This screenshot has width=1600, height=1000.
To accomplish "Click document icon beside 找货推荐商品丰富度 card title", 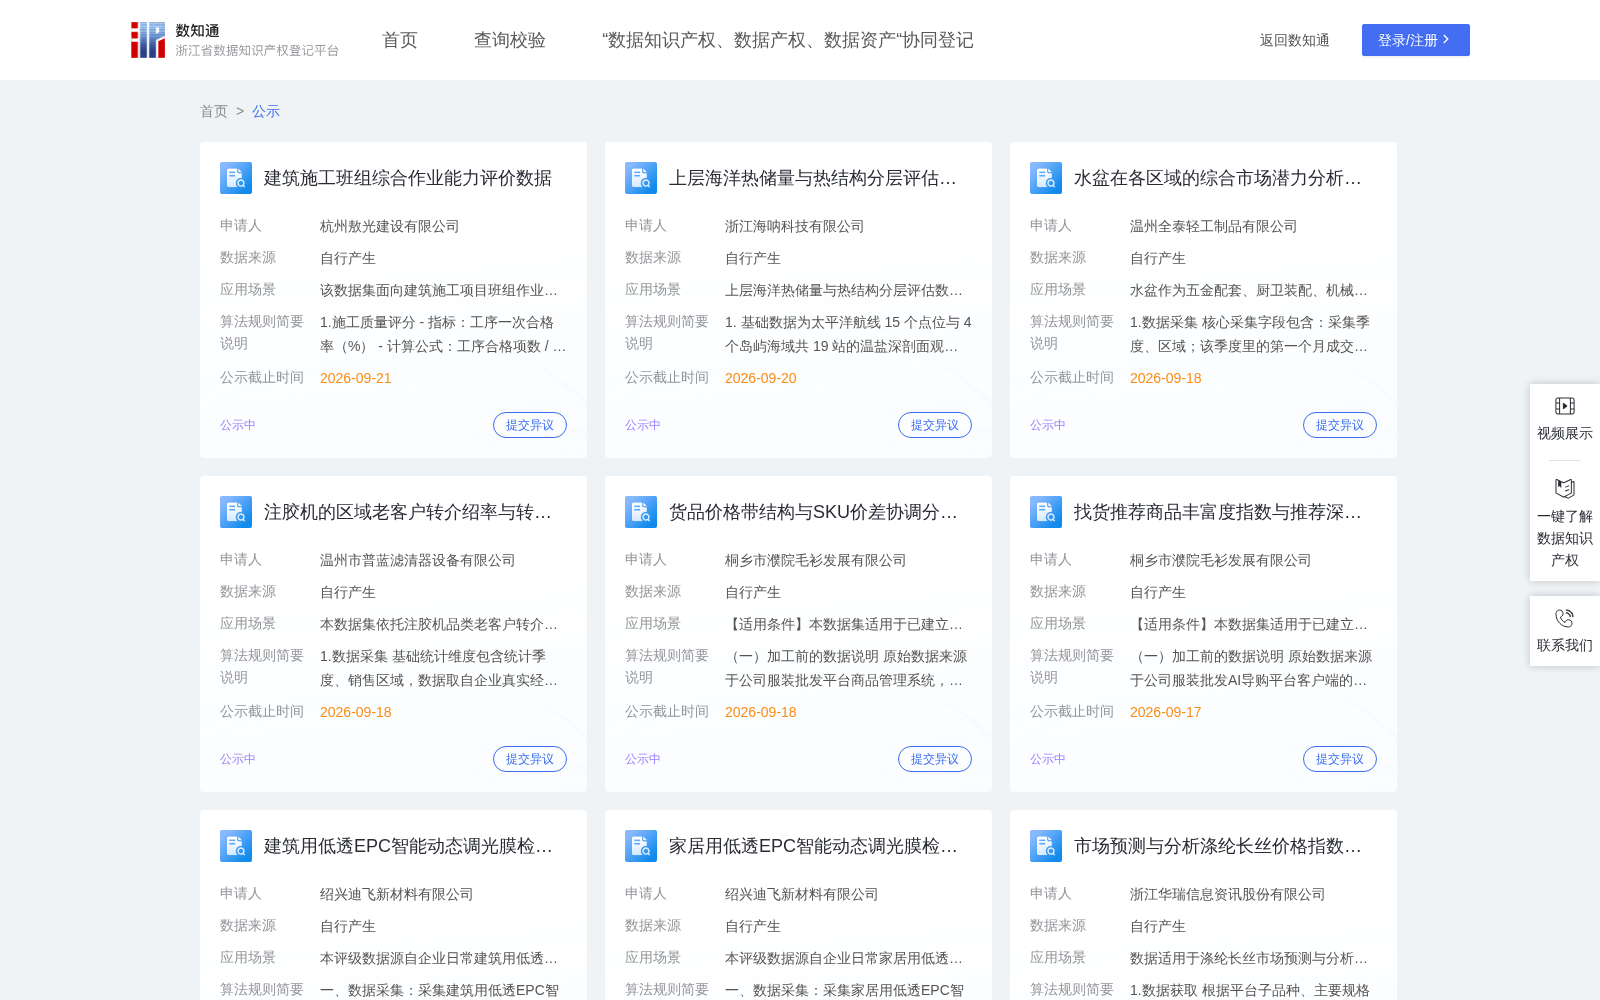I will pyautogui.click(x=1046, y=512).
